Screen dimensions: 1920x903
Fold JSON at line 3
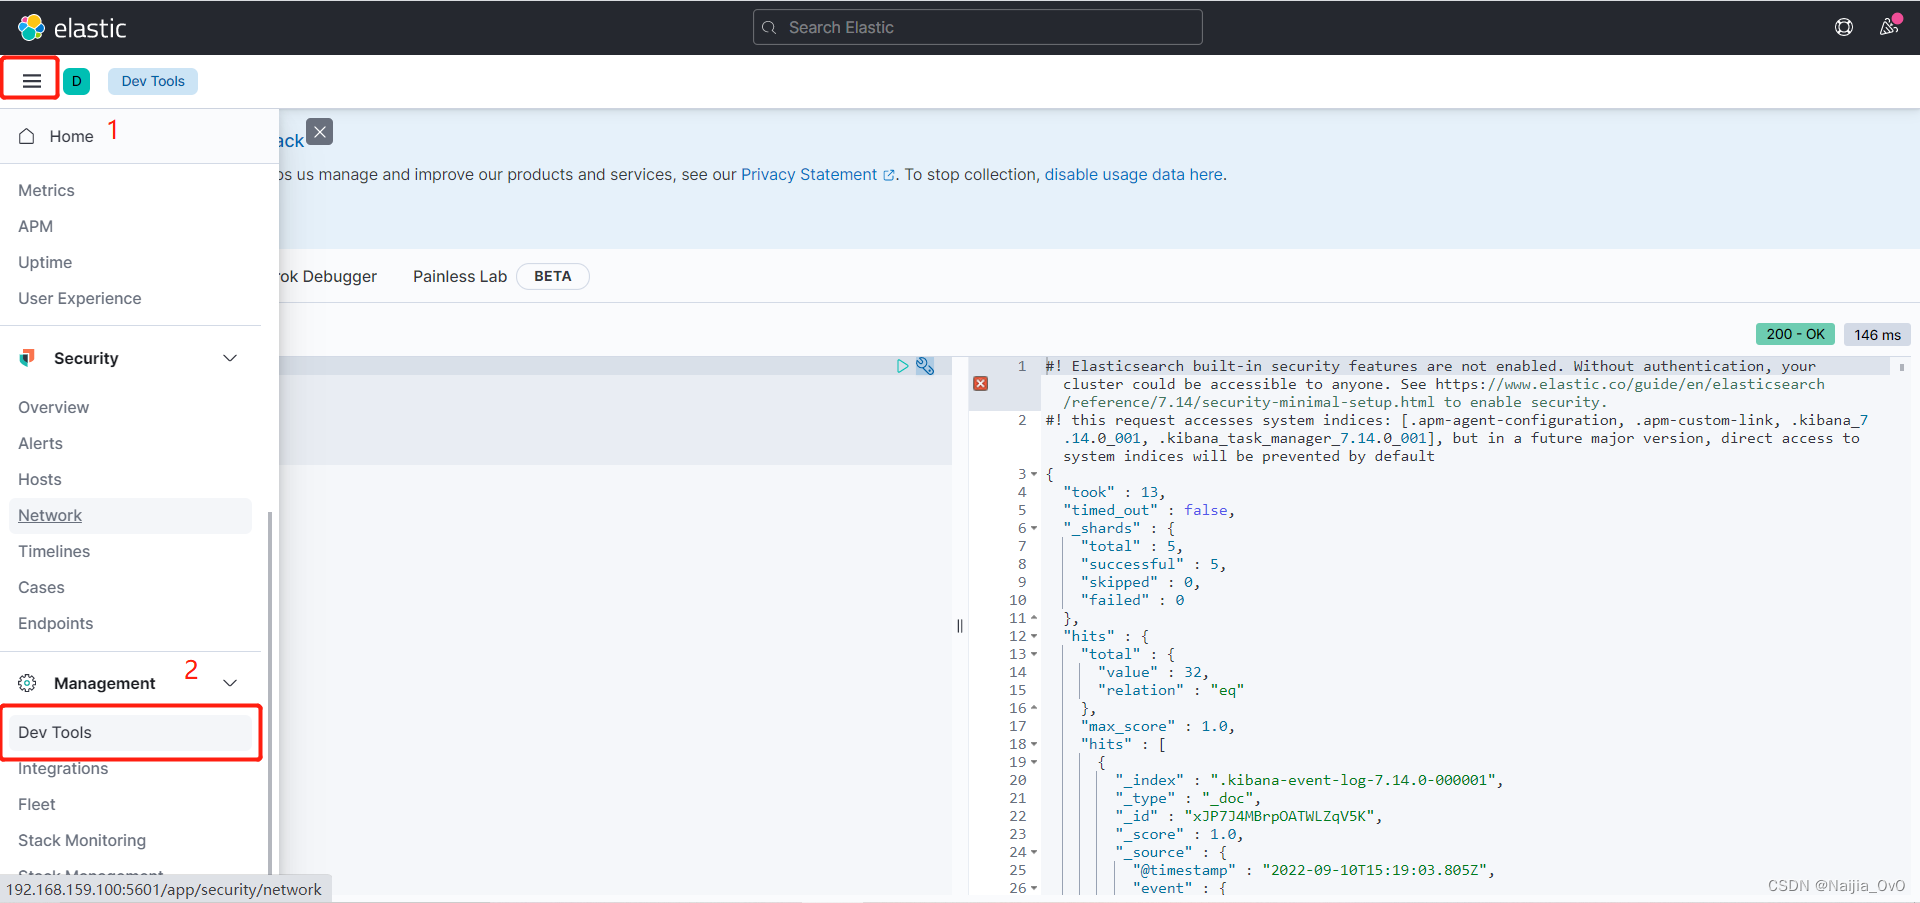tap(1034, 474)
